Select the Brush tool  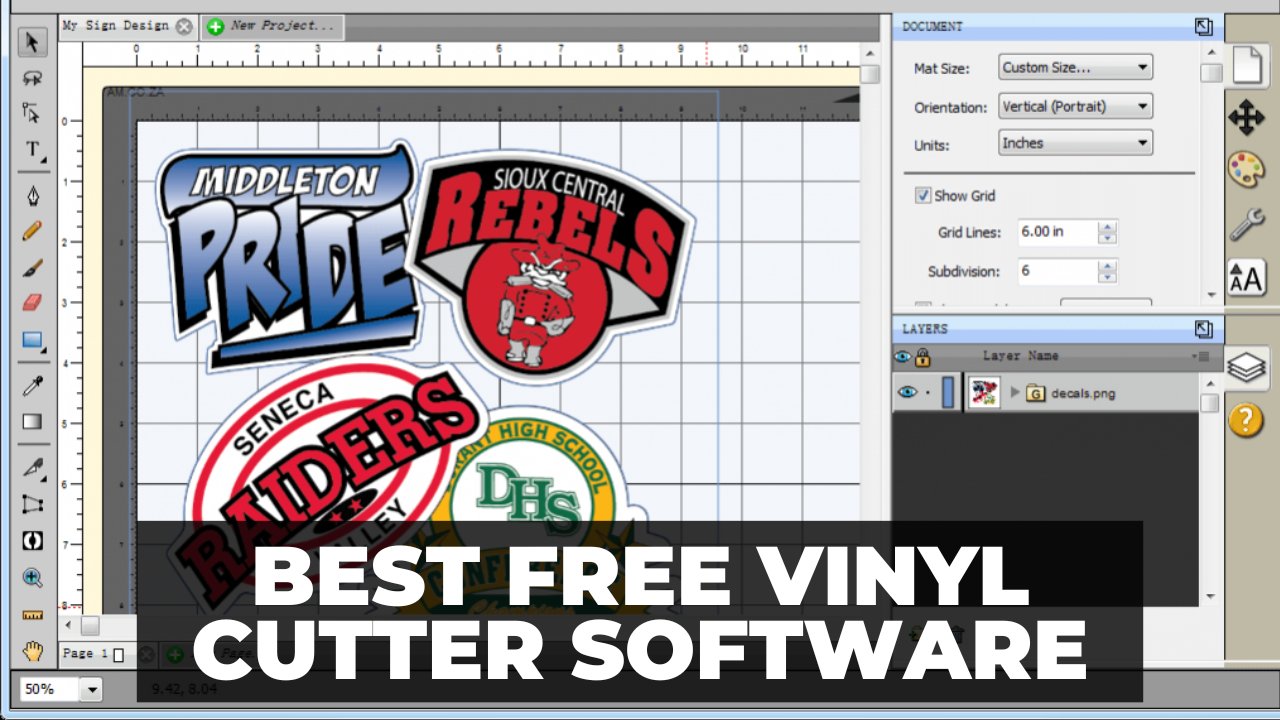click(x=31, y=266)
